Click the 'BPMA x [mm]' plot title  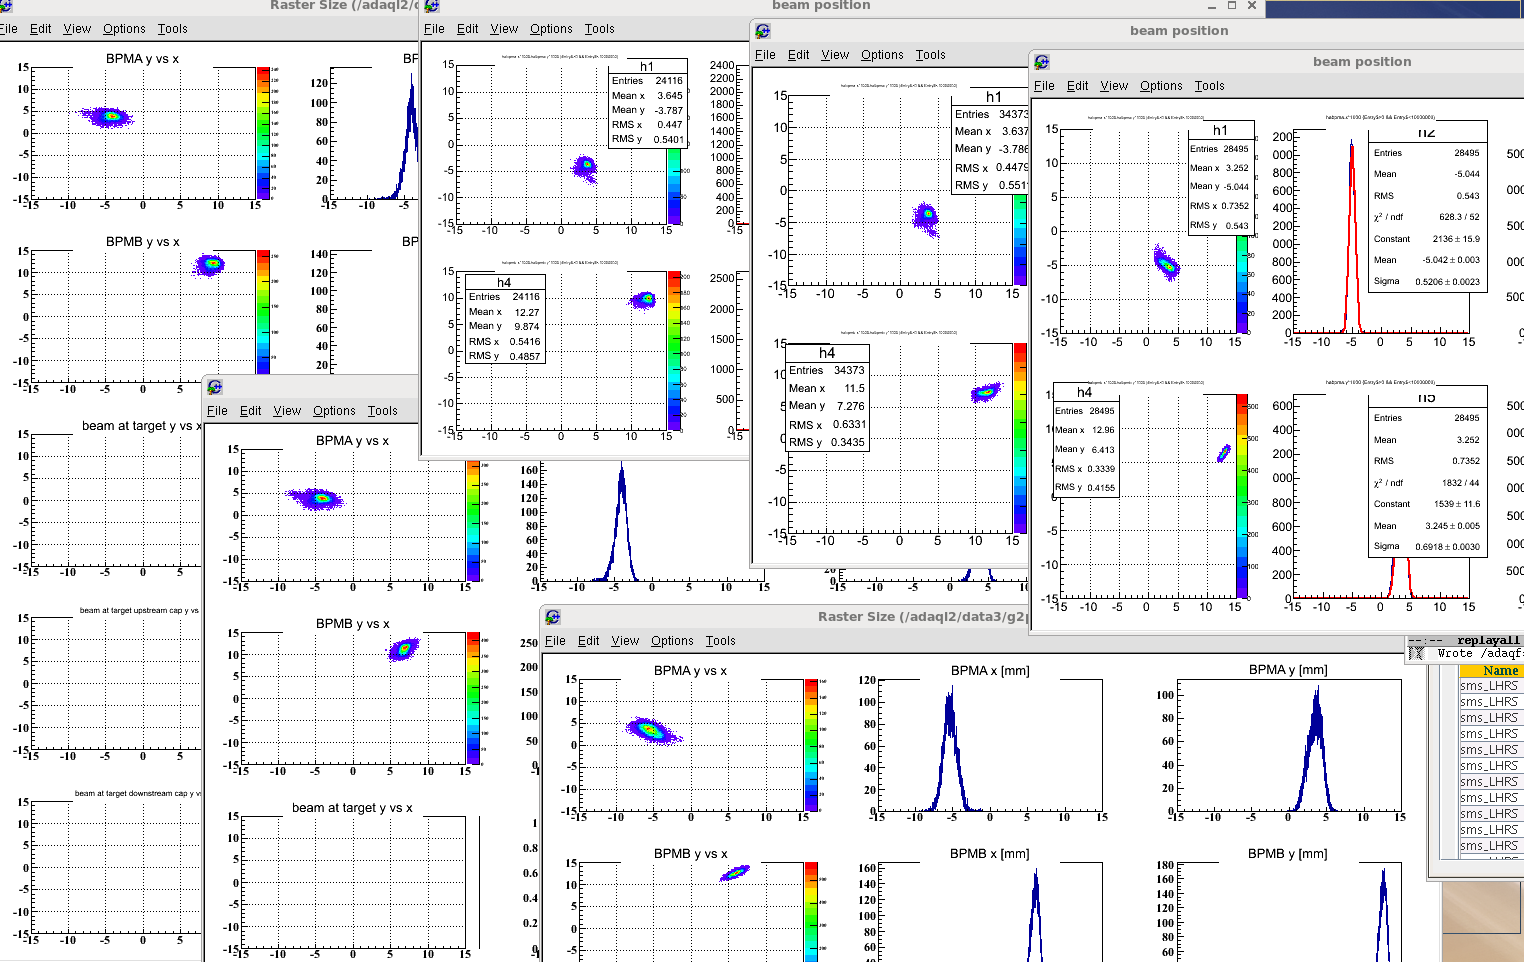point(989,671)
